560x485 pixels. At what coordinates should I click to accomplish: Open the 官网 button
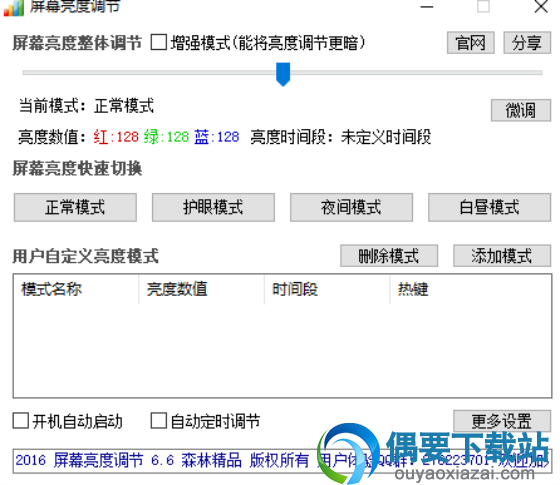[470, 42]
